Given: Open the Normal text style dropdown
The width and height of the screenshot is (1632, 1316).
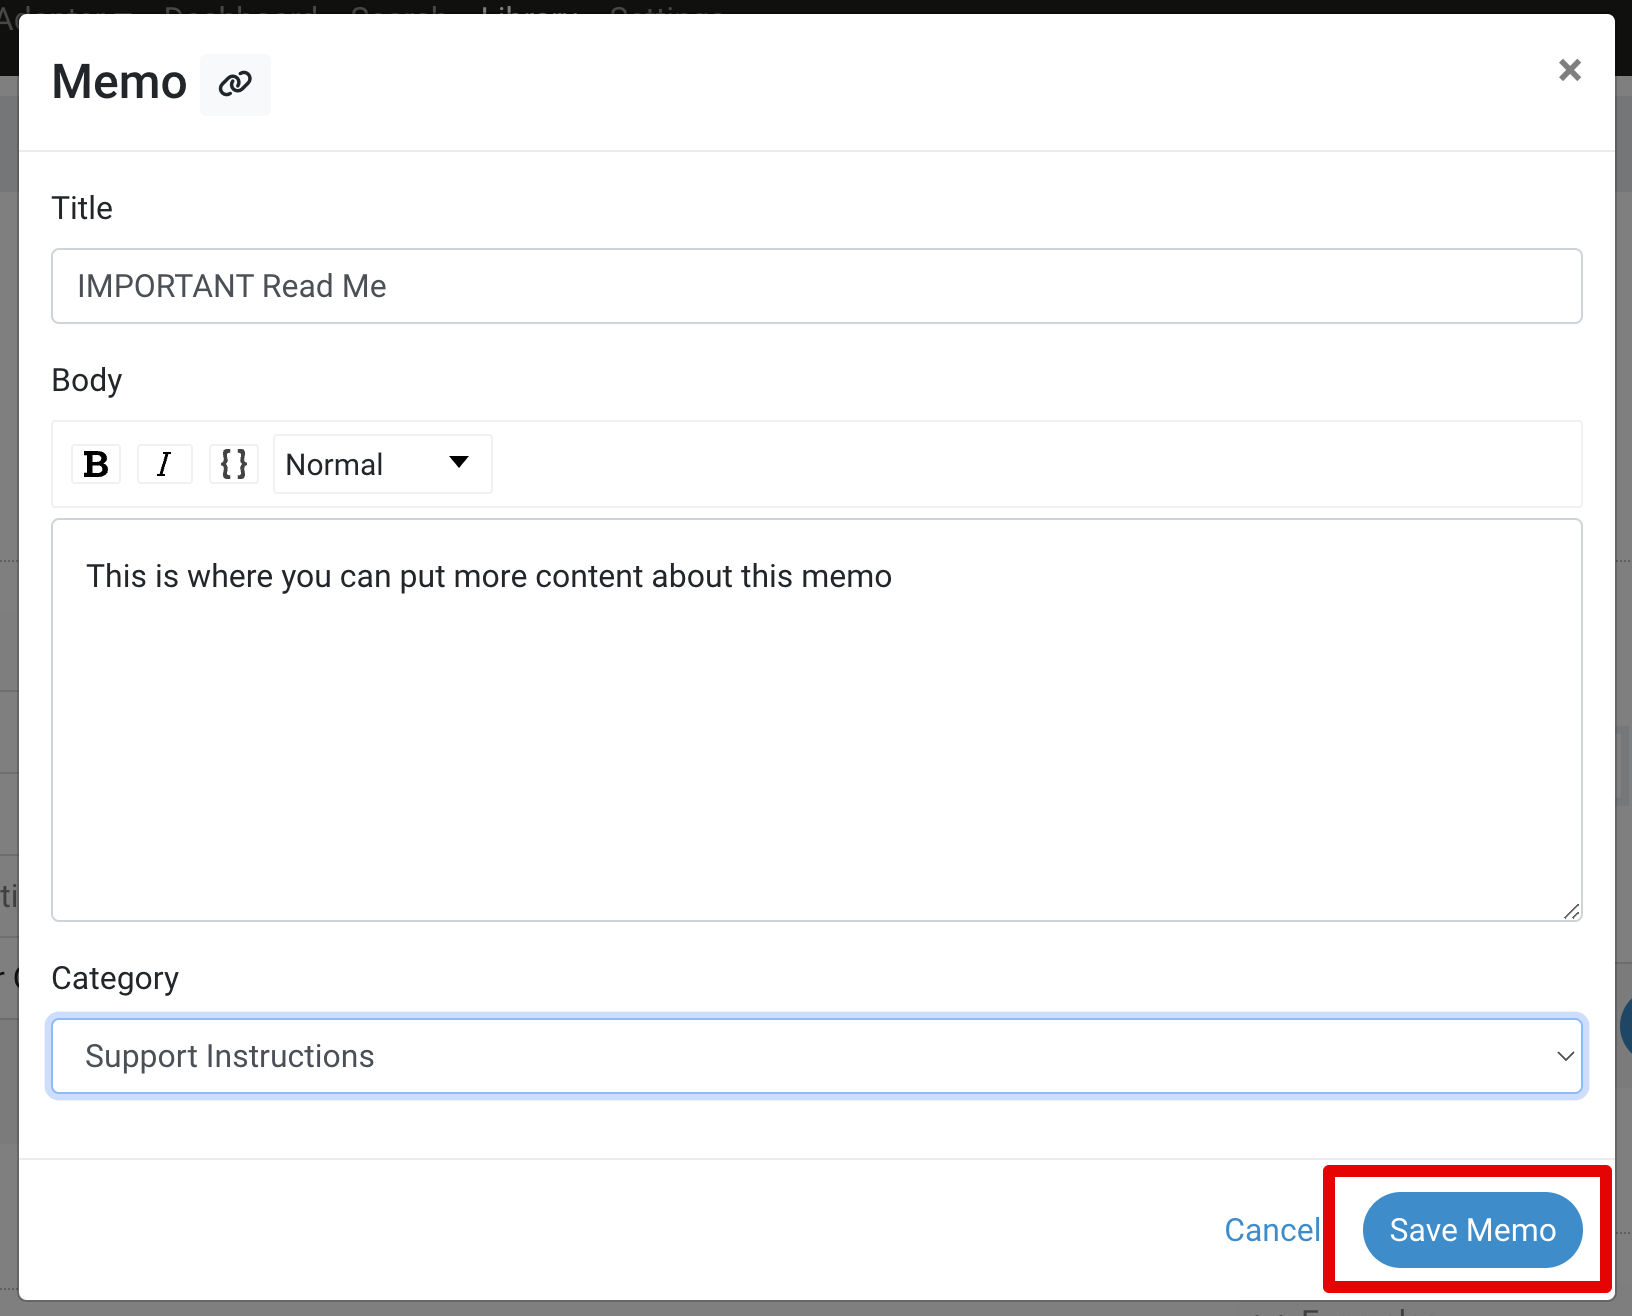Looking at the screenshot, I should pos(383,464).
